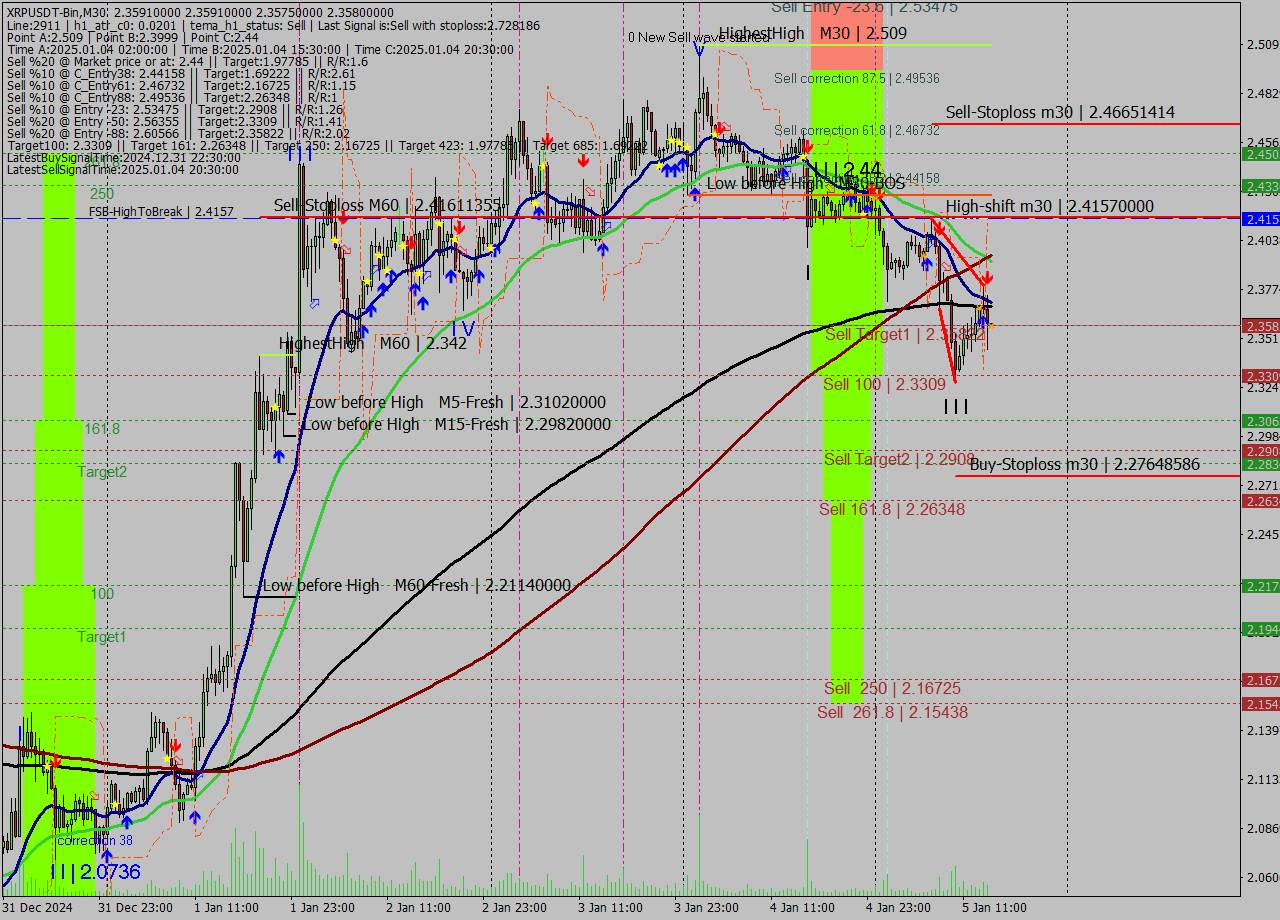
Task: Click the blue 2.415 price tag
Action: point(1260,218)
